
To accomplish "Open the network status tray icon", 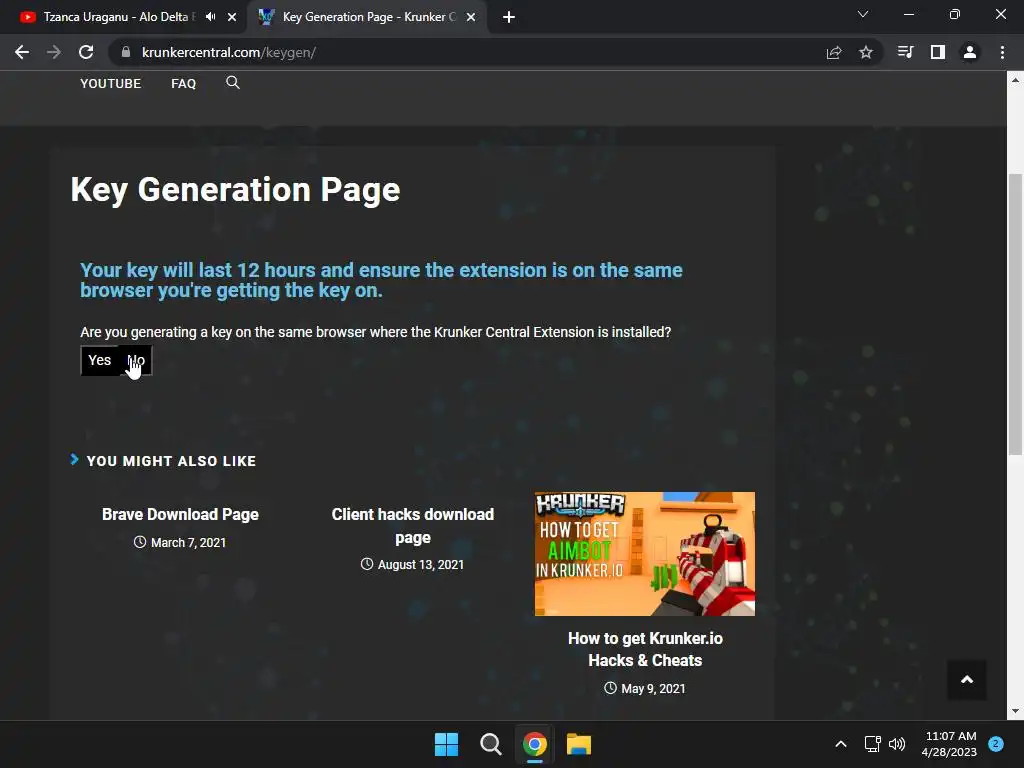I will click(x=872, y=744).
